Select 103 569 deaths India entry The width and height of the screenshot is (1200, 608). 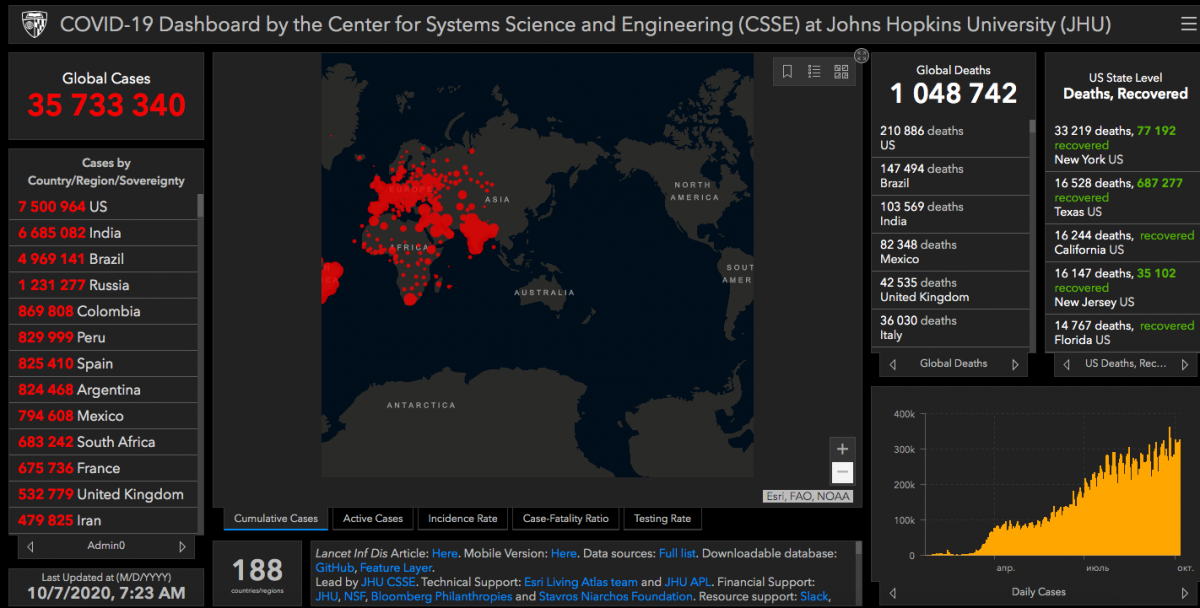pyautogui.click(x=950, y=214)
